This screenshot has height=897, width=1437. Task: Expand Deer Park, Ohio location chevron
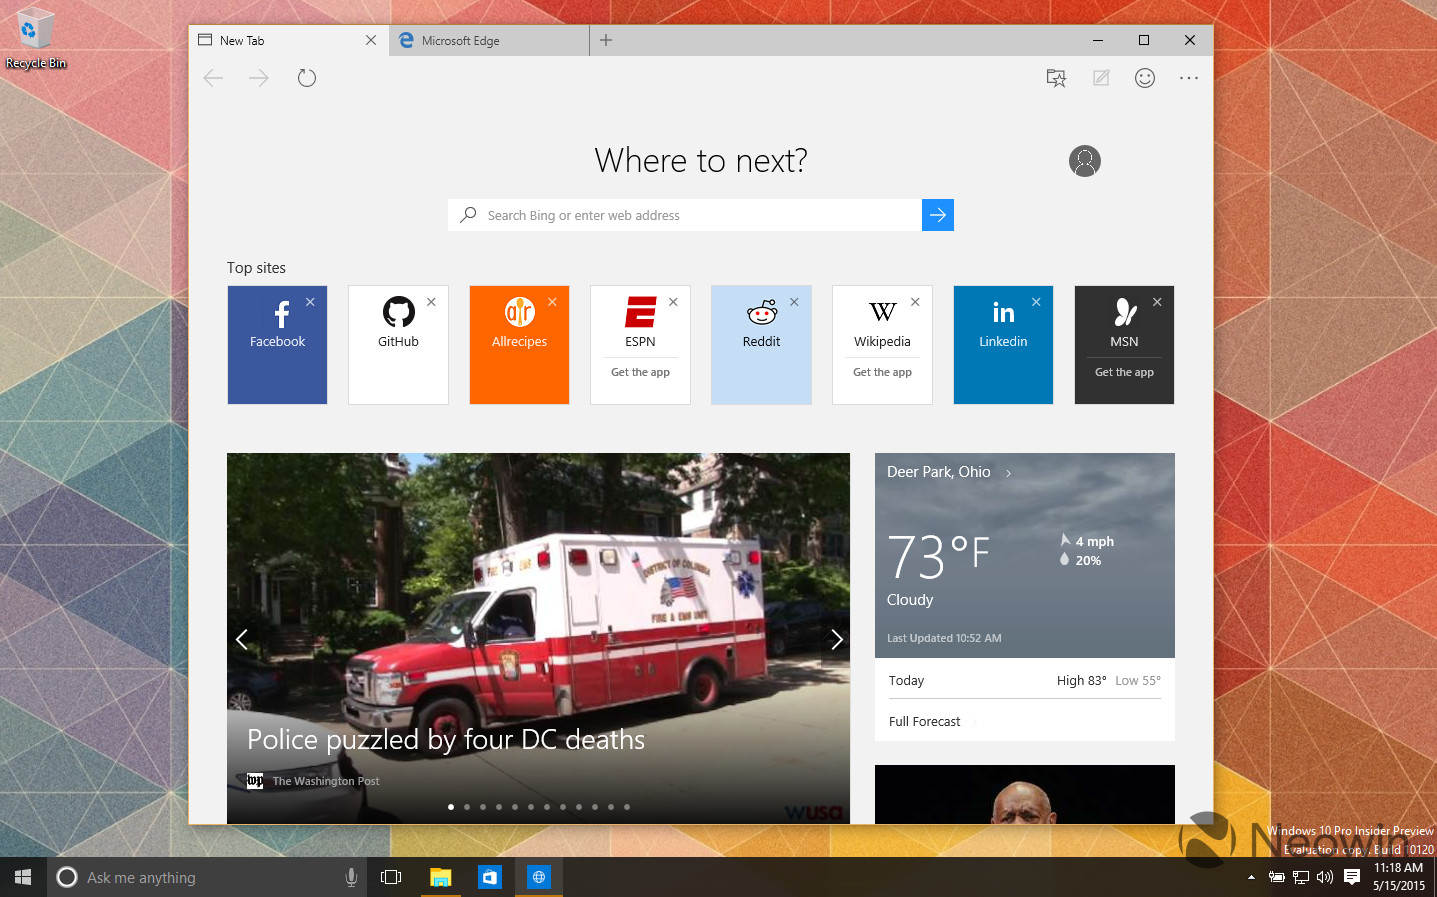(x=1008, y=473)
